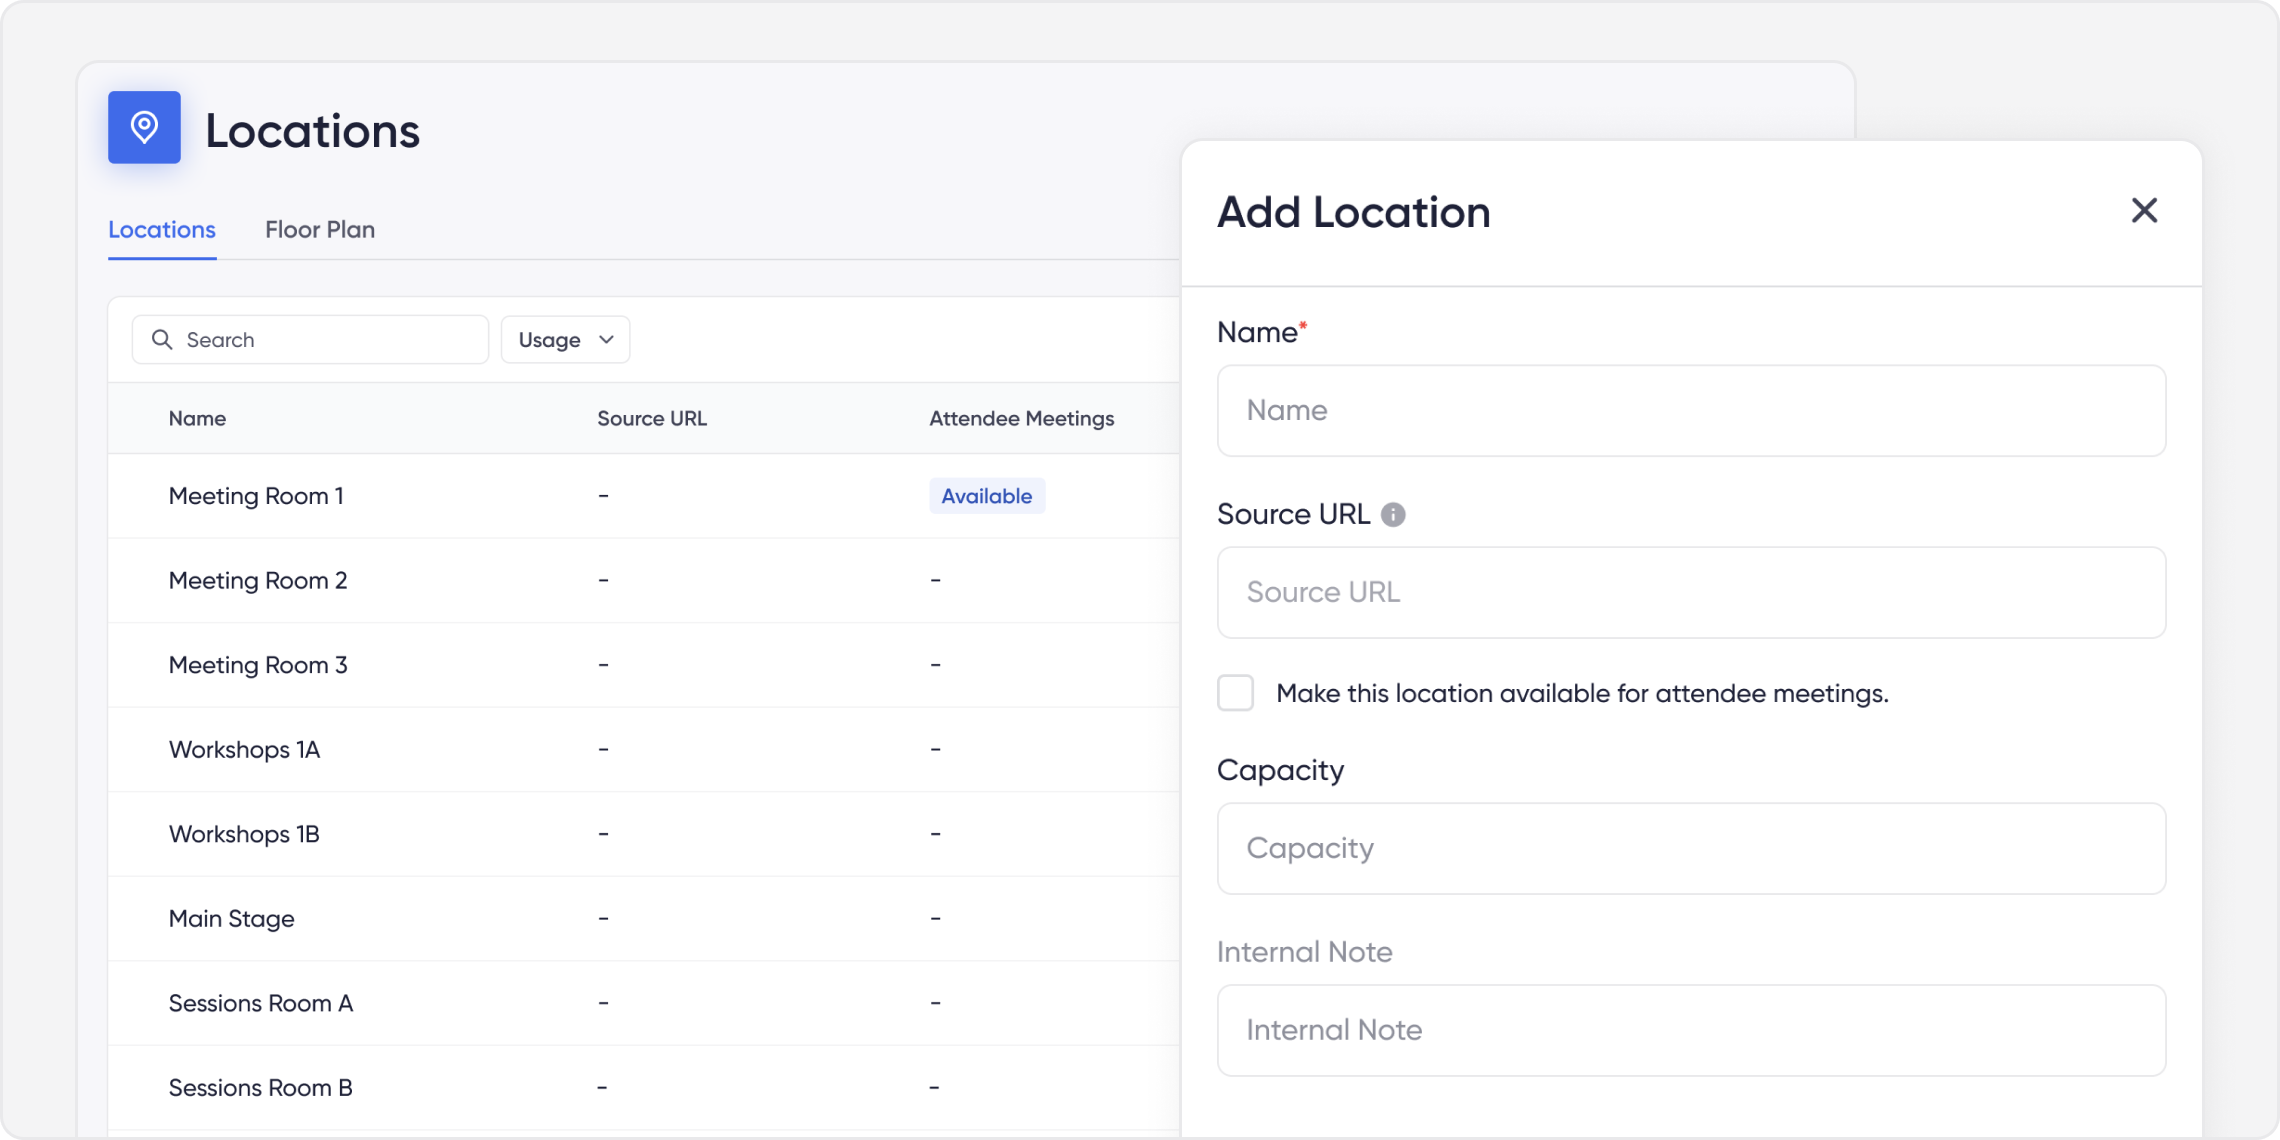Screen dimensions: 2280x1140
Task: Click the Locations page heading
Action: [x=313, y=131]
